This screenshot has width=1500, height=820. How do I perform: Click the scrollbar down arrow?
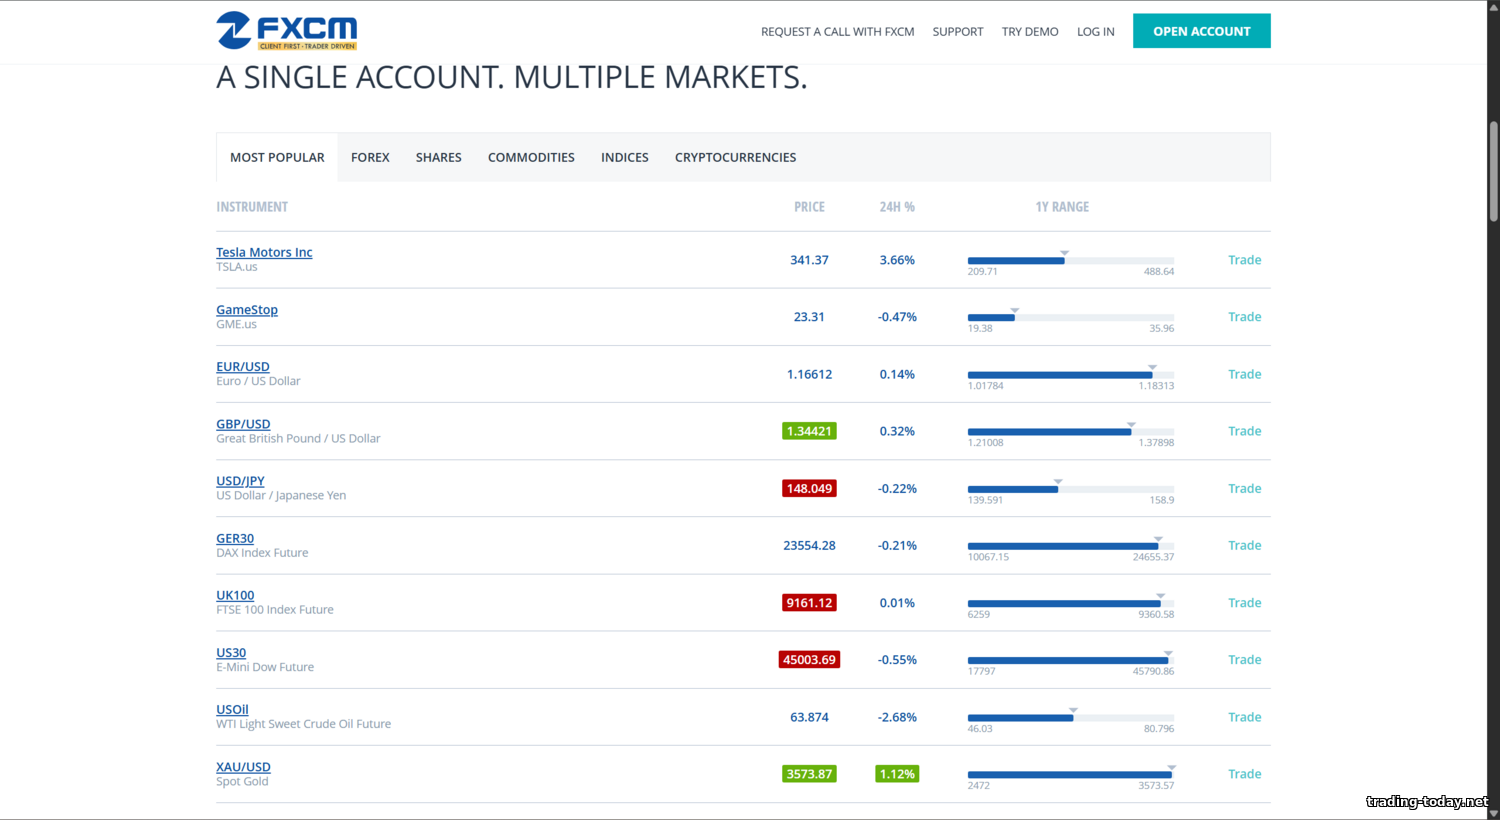1493,813
